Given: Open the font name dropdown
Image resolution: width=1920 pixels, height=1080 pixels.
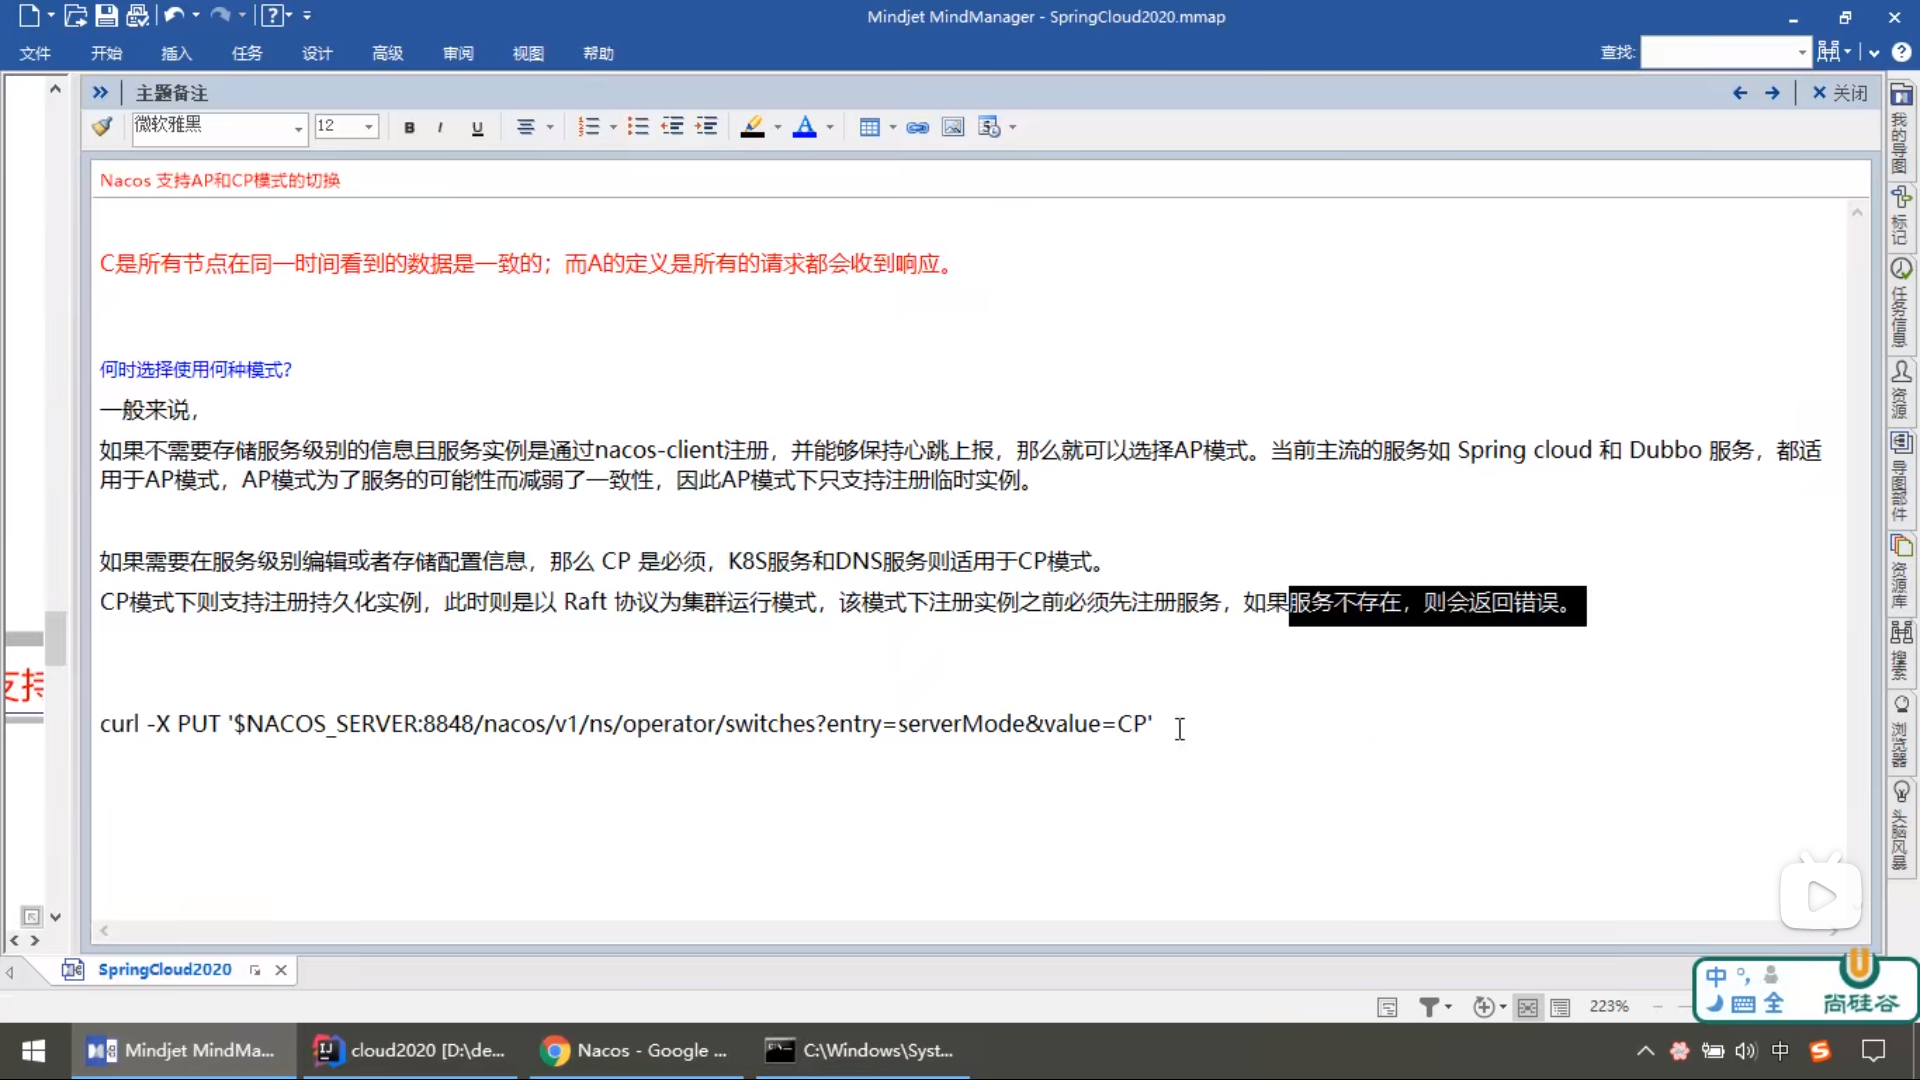Looking at the screenshot, I should [x=298, y=128].
